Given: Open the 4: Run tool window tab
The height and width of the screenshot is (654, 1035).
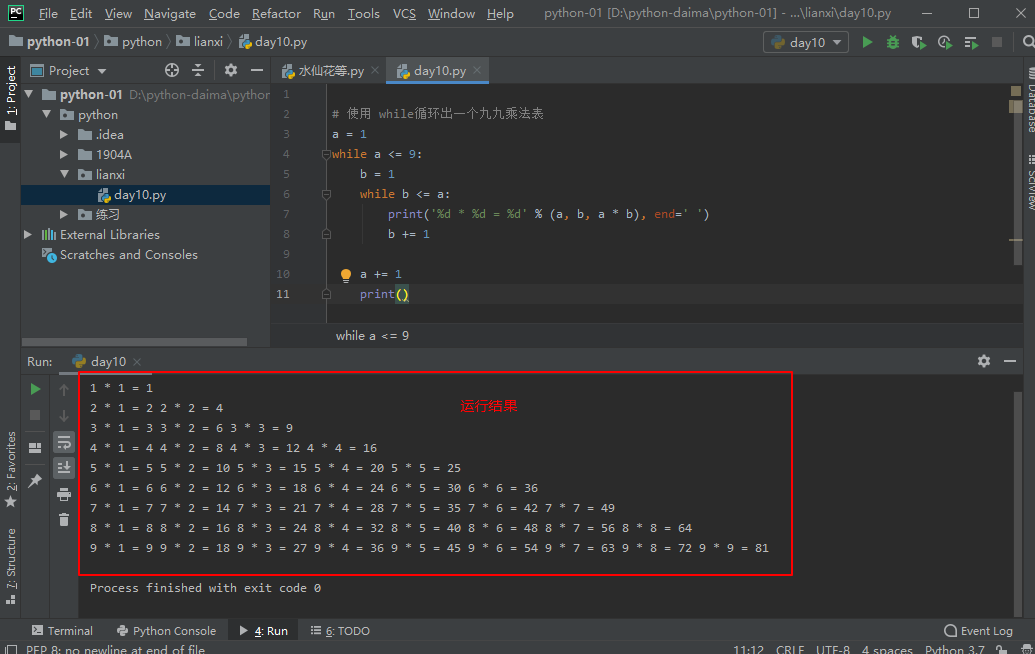Looking at the screenshot, I should pos(264,631).
